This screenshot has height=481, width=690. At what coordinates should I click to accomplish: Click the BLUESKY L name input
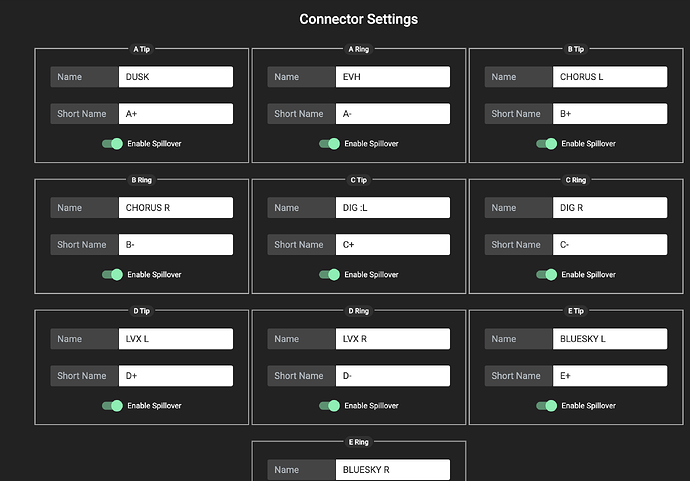click(609, 339)
